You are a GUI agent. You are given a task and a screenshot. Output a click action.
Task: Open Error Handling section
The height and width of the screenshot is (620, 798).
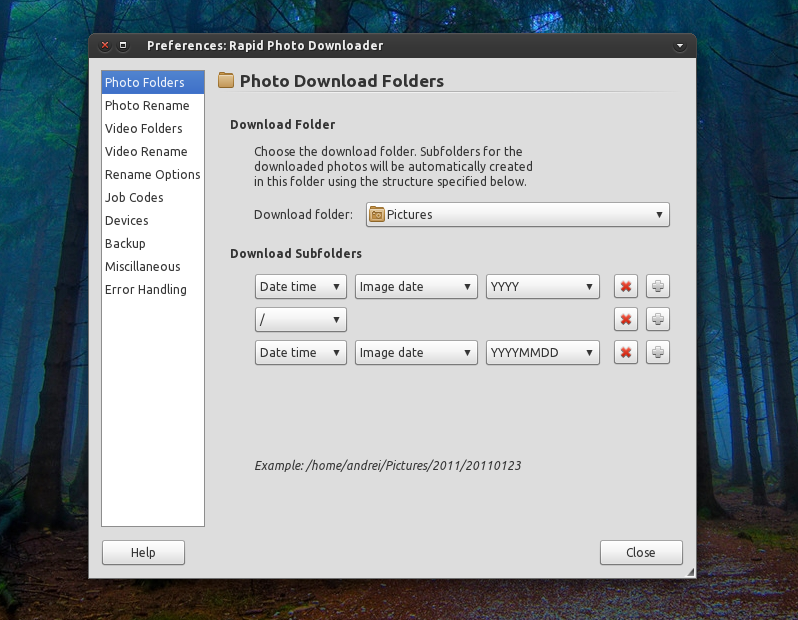tap(153, 290)
